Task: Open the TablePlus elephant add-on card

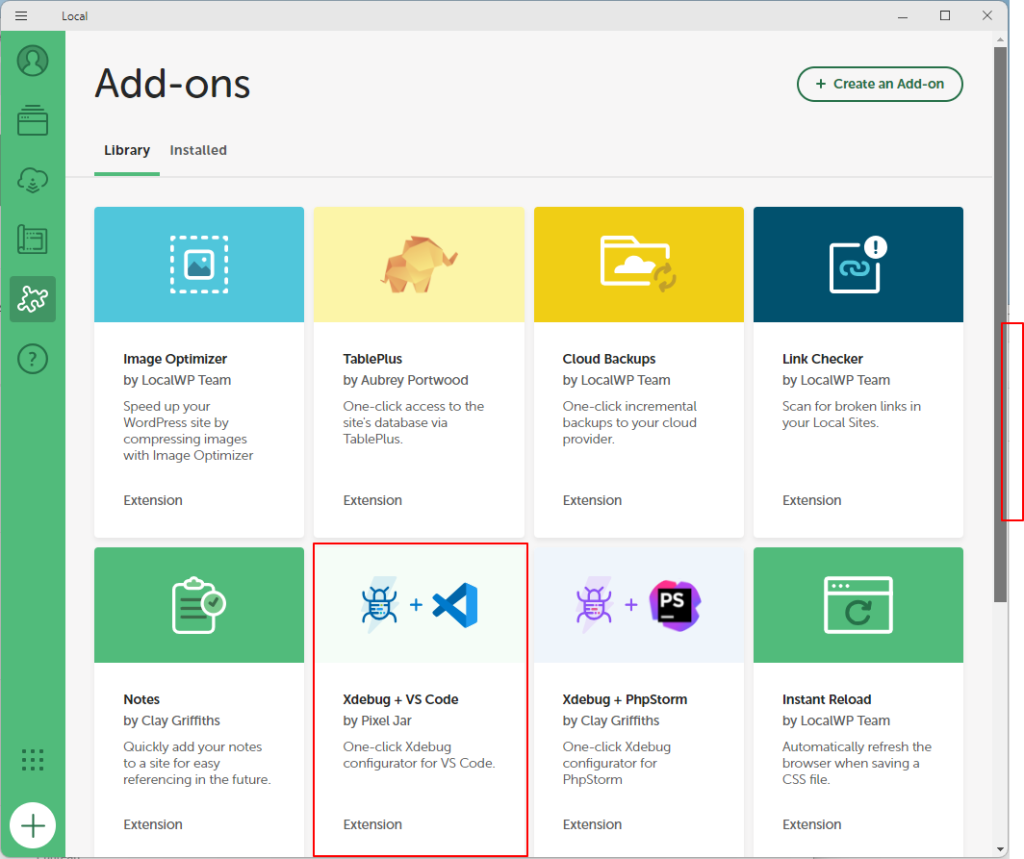Action: pyautogui.click(x=419, y=371)
